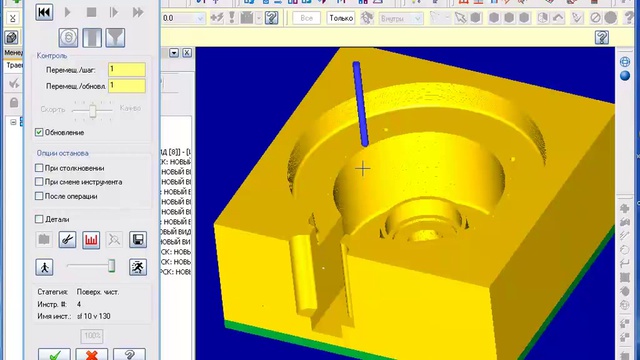Click the strategy text 'Поверх. чист.'
The height and width of the screenshot is (360, 640).
[x=98, y=292]
